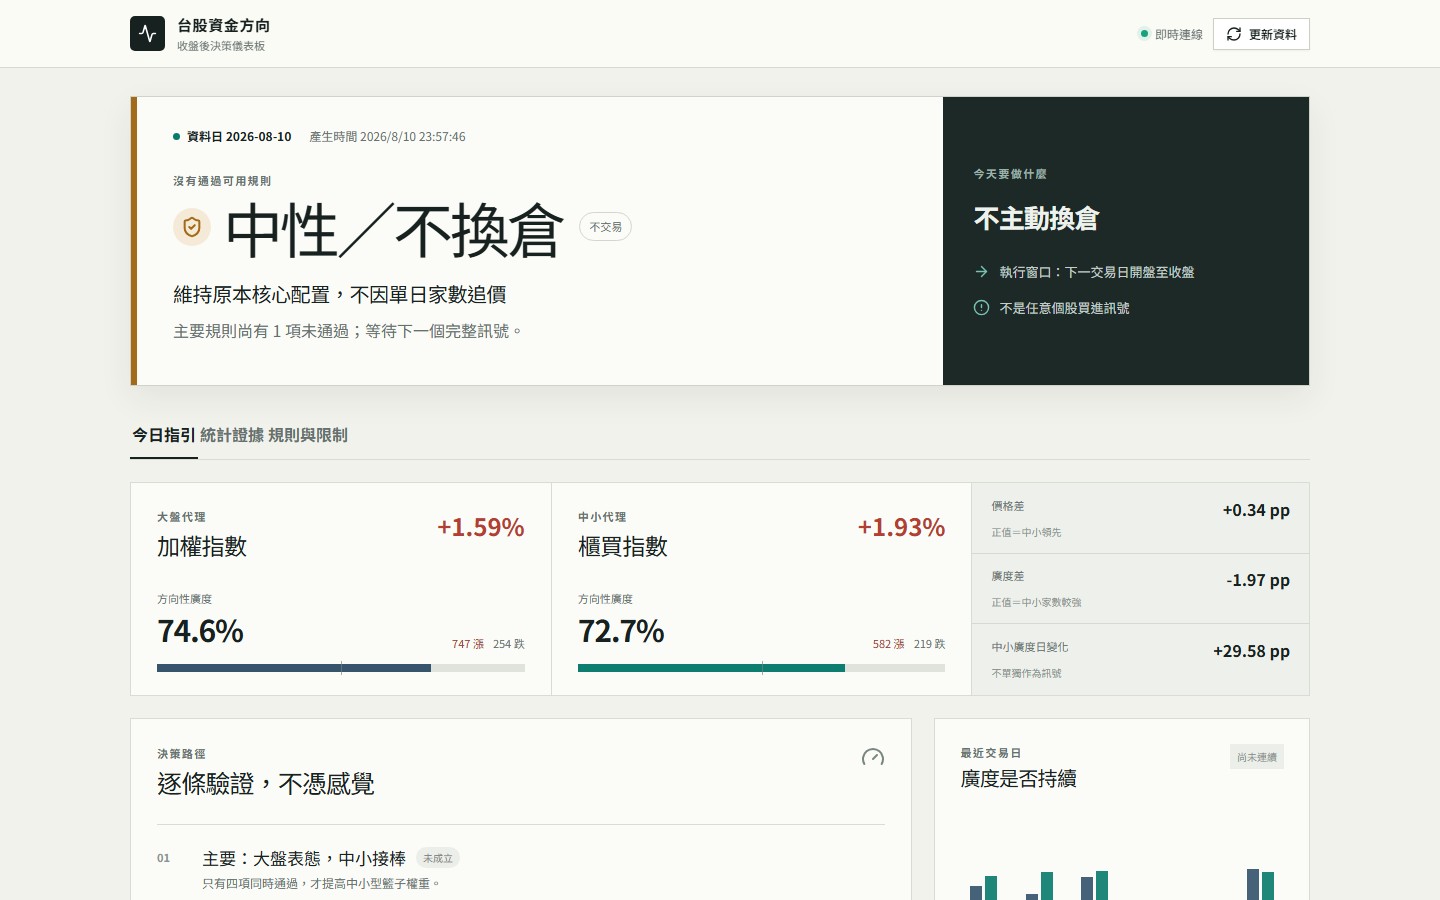Select the 今日指引 tab
The image size is (1440, 900).
point(164,435)
